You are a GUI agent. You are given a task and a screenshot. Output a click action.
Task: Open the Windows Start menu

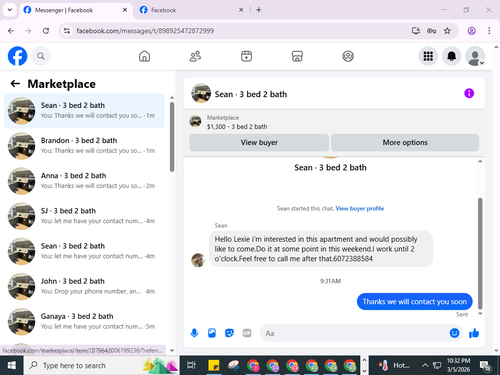[12, 366]
